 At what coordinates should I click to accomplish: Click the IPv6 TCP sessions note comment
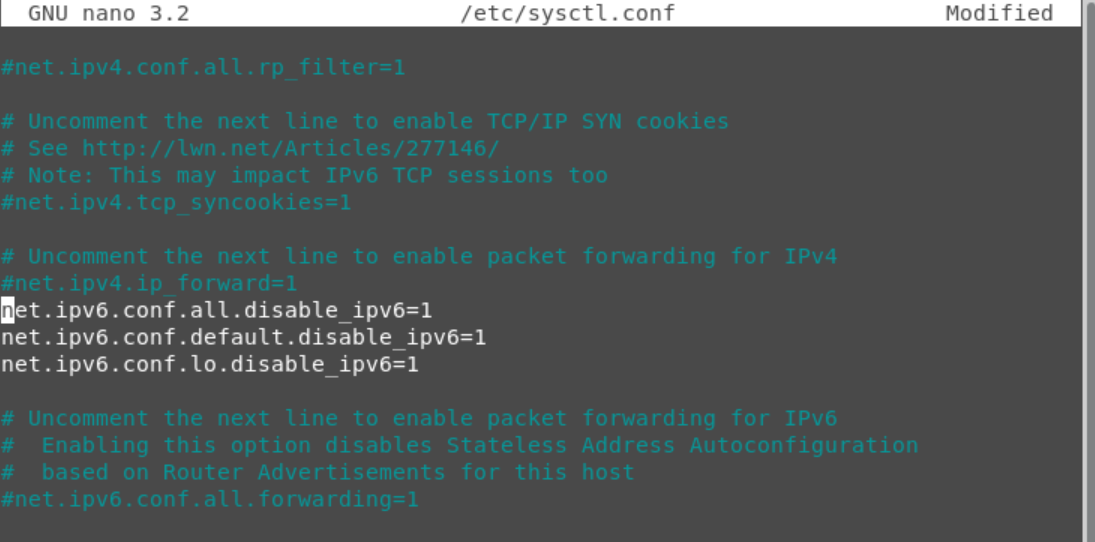[304, 175]
